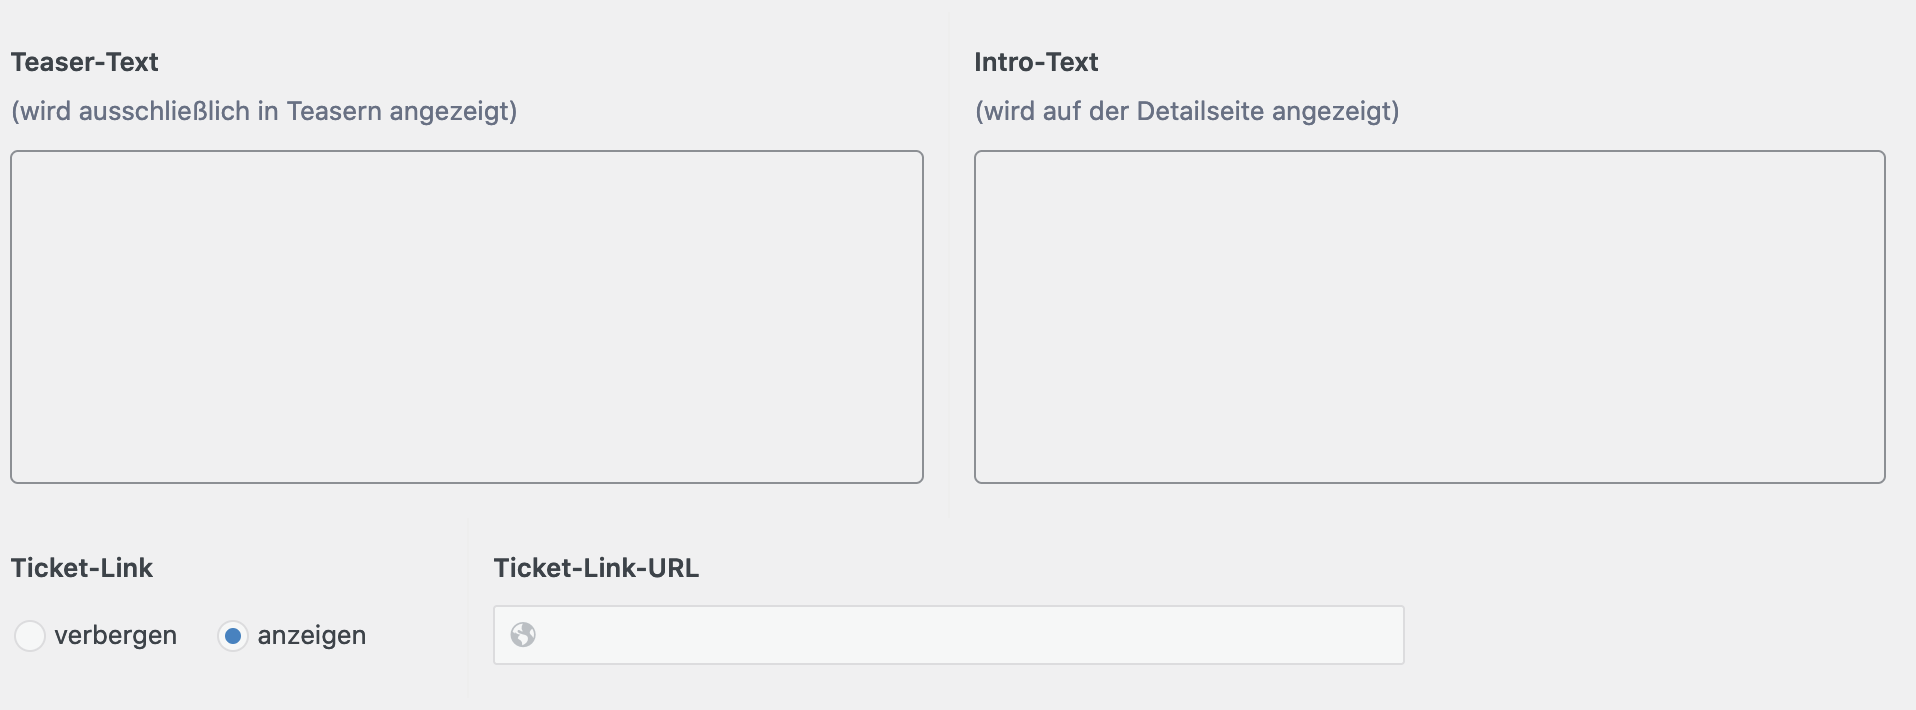1916x710 pixels.
Task: Click the Ticket-Link heading label
Action: point(82,568)
